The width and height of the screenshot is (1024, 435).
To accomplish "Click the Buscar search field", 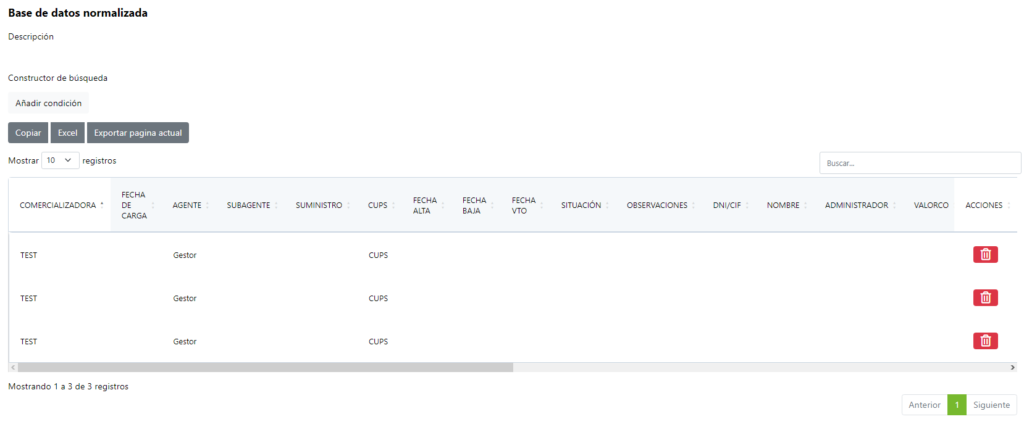I will (x=919, y=163).
